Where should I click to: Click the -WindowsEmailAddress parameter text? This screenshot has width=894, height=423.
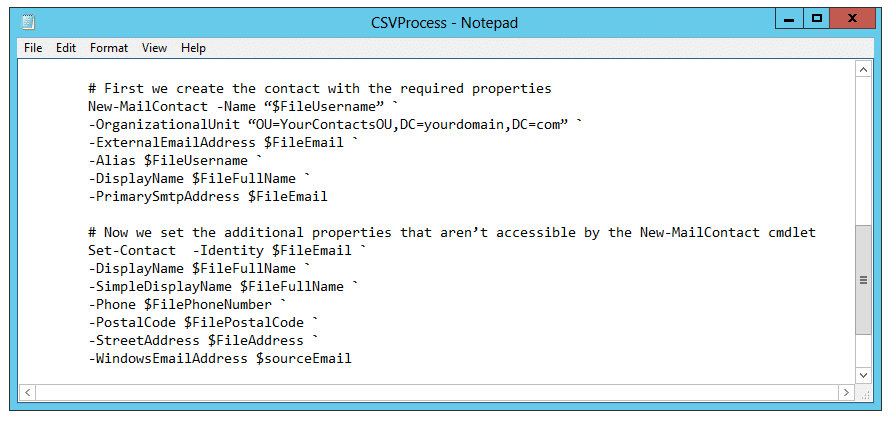point(168,358)
